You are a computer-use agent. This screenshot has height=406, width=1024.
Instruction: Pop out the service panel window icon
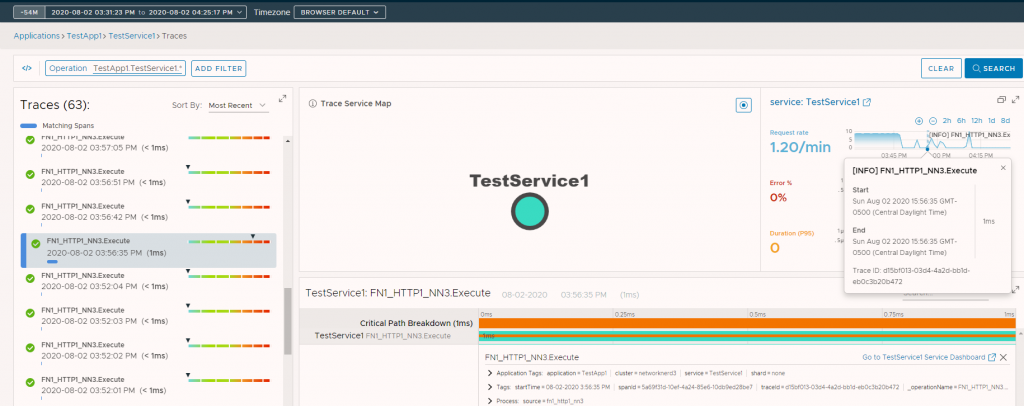1001,100
